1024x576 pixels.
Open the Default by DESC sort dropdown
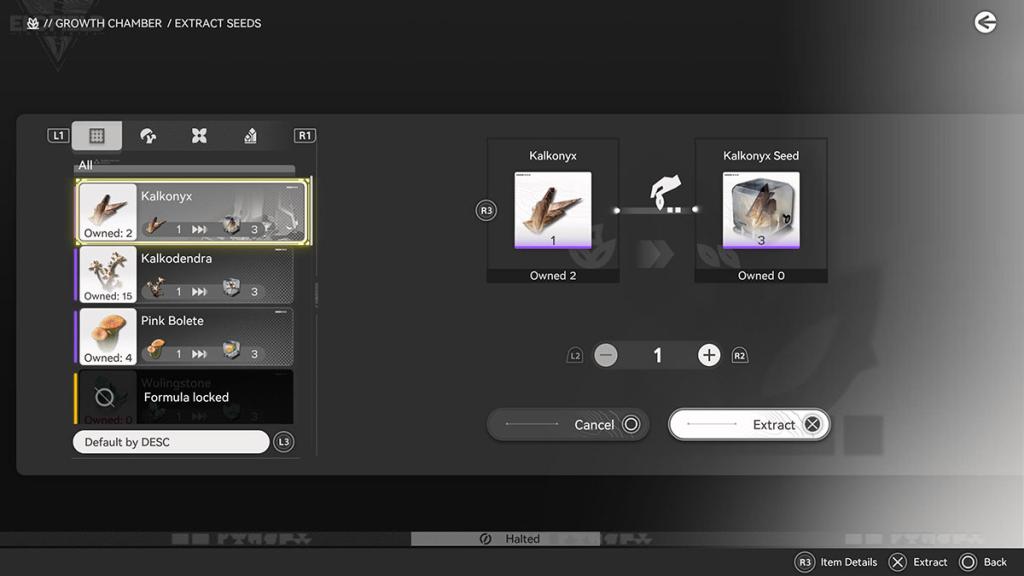click(171, 442)
